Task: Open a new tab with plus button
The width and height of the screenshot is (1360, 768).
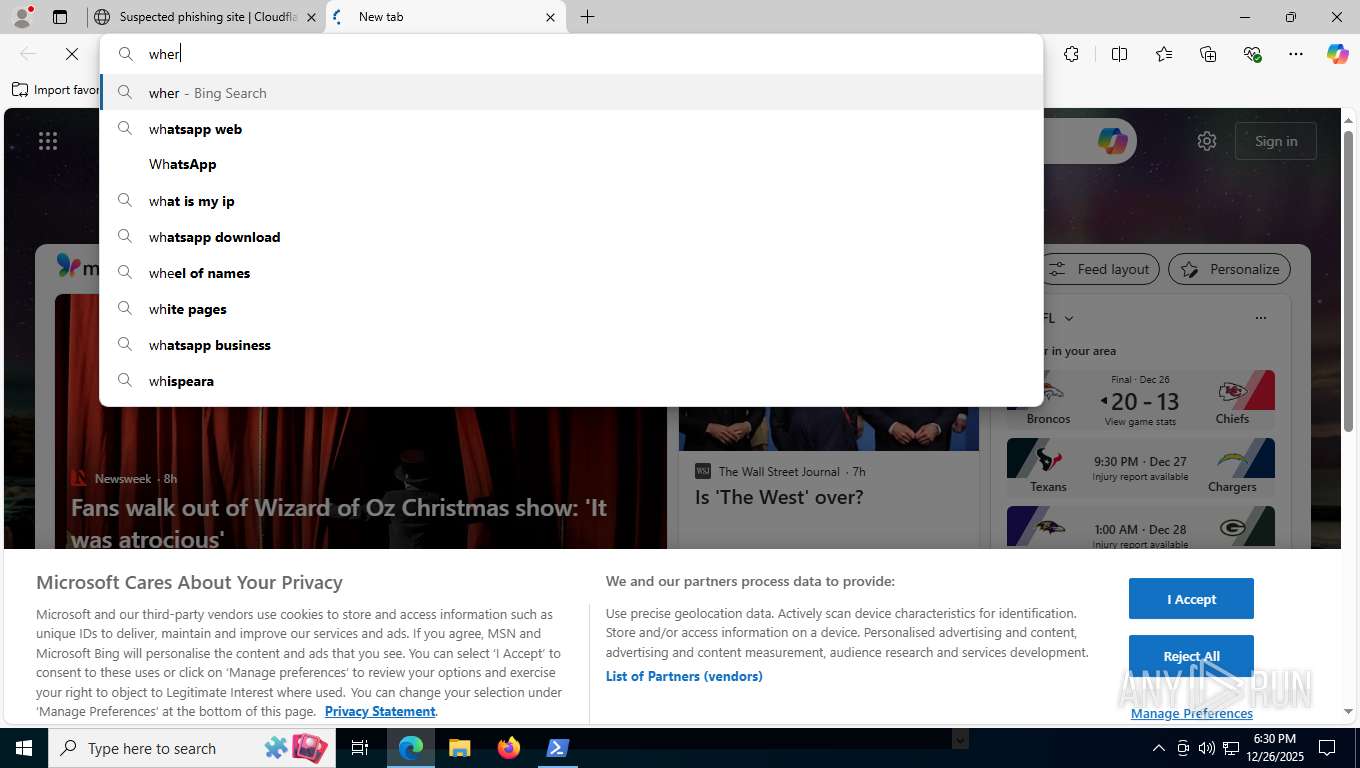Action: point(587,17)
